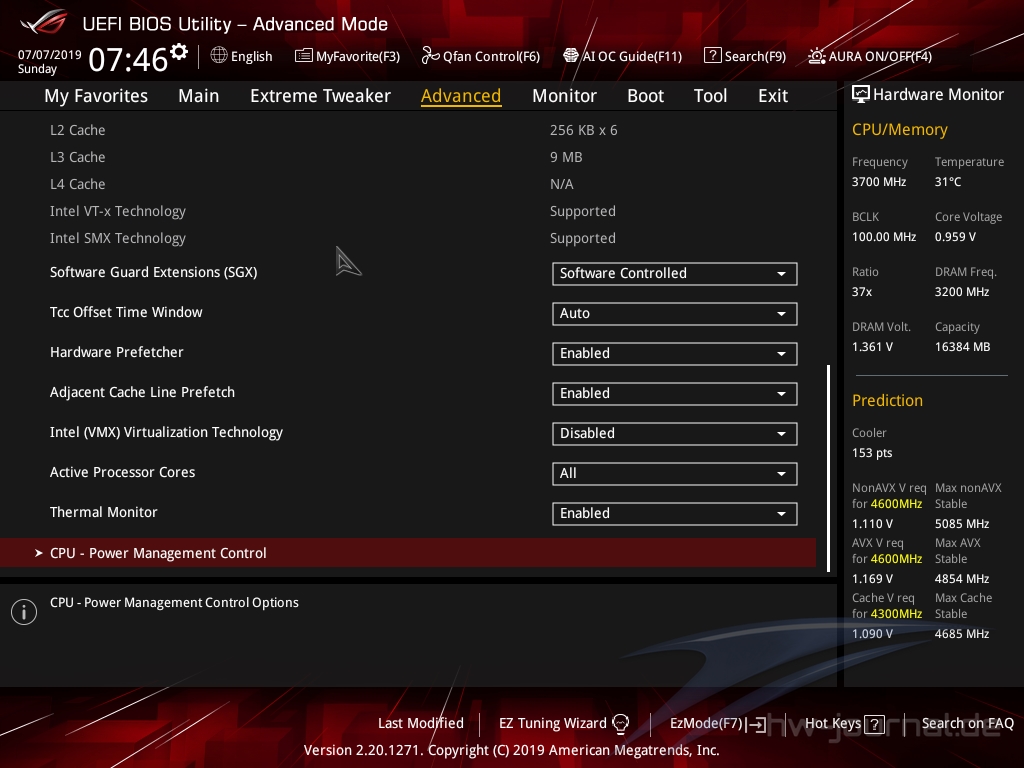Image resolution: width=1024 pixels, height=768 pixels.
Task: Click the vertical scrollbar of settings list
Action: [828, 468]
